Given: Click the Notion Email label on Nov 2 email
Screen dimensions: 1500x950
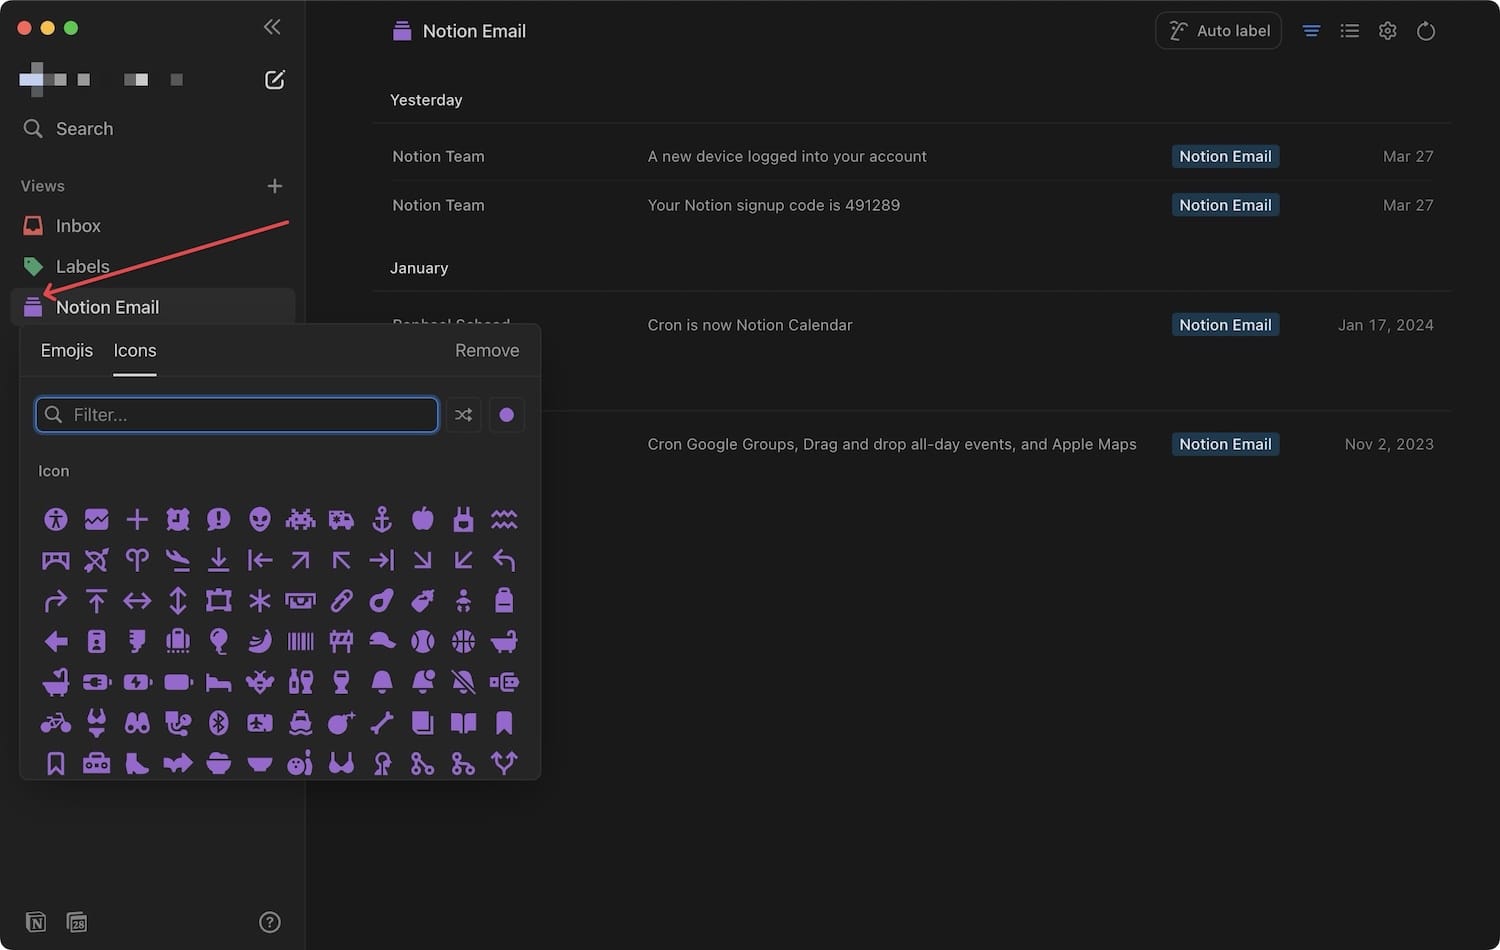Looking at the screenshot, I should pyautogui.click(x=1225, y=444).
